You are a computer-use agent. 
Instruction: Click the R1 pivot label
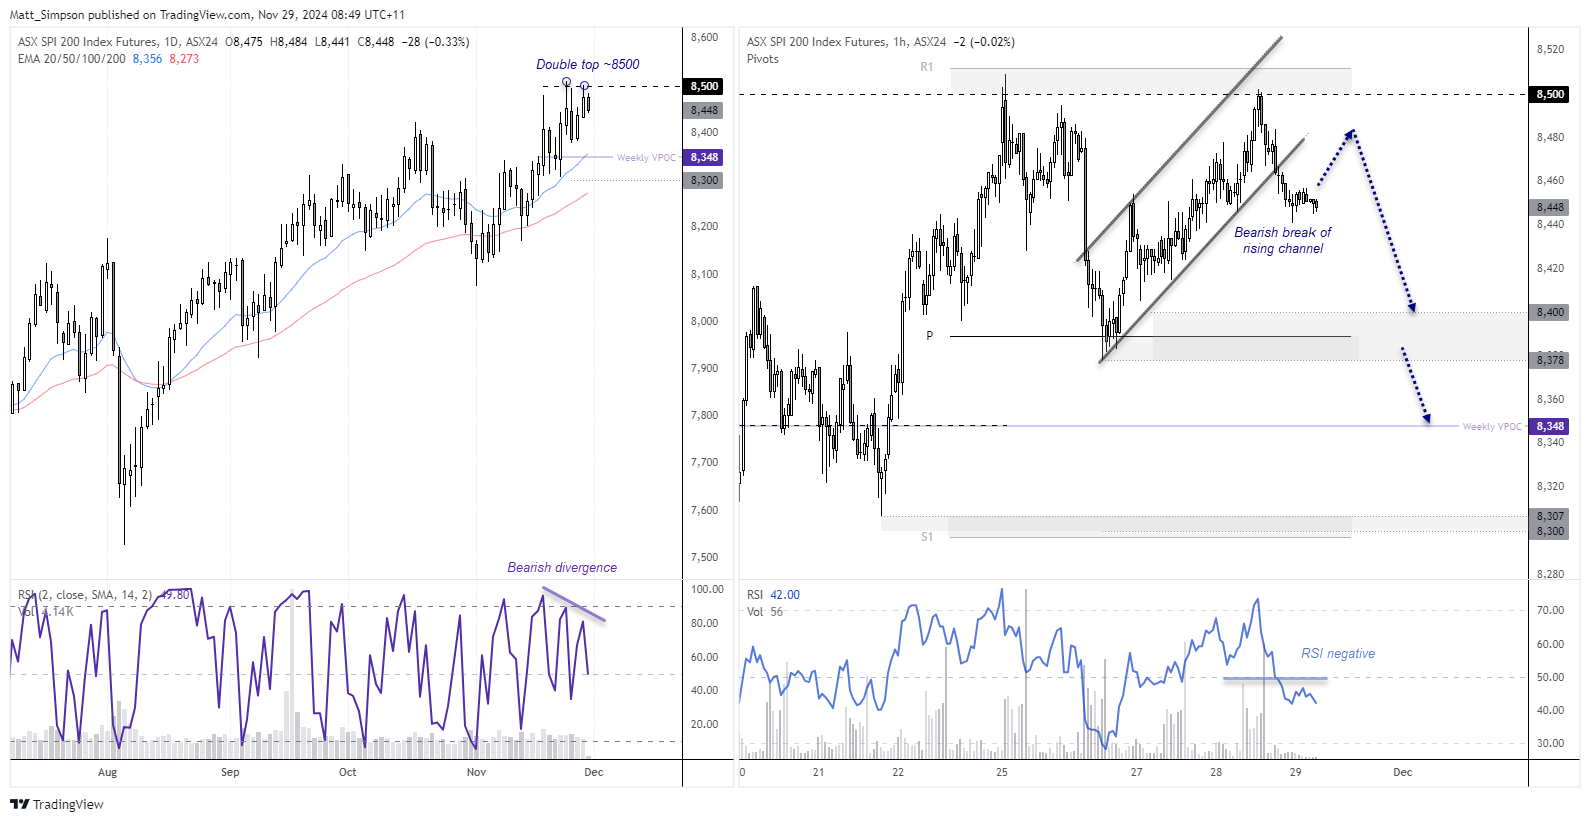tap(927, 67)
